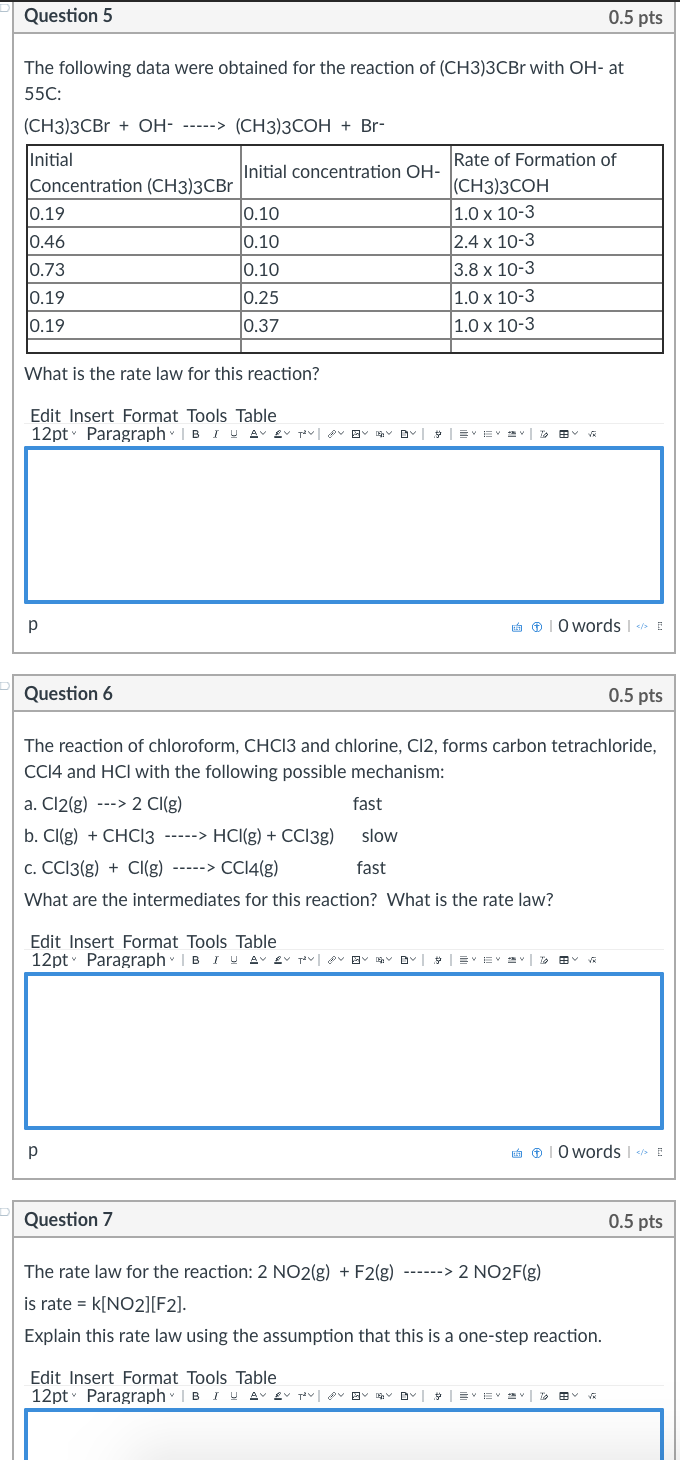Image resolution: width=680 pixels, height=1460 pixels.
Task: Open the Format menu above Question 5 editor
Action: tap(150, 415)
